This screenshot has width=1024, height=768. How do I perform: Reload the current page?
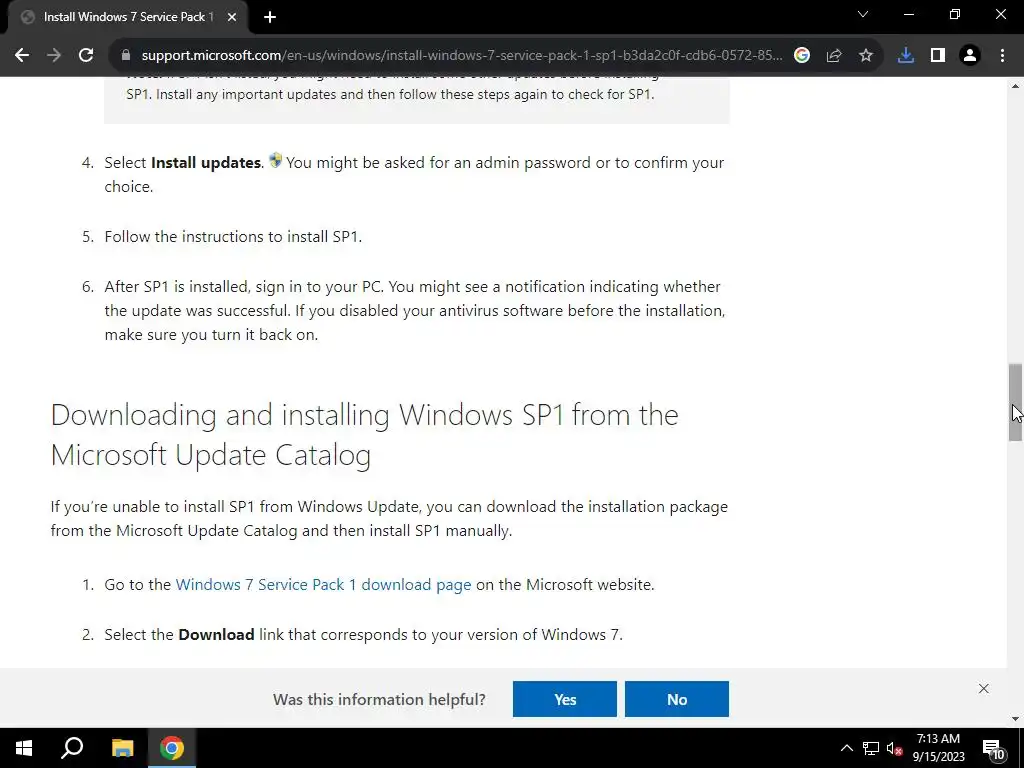(x=86, y=56)
